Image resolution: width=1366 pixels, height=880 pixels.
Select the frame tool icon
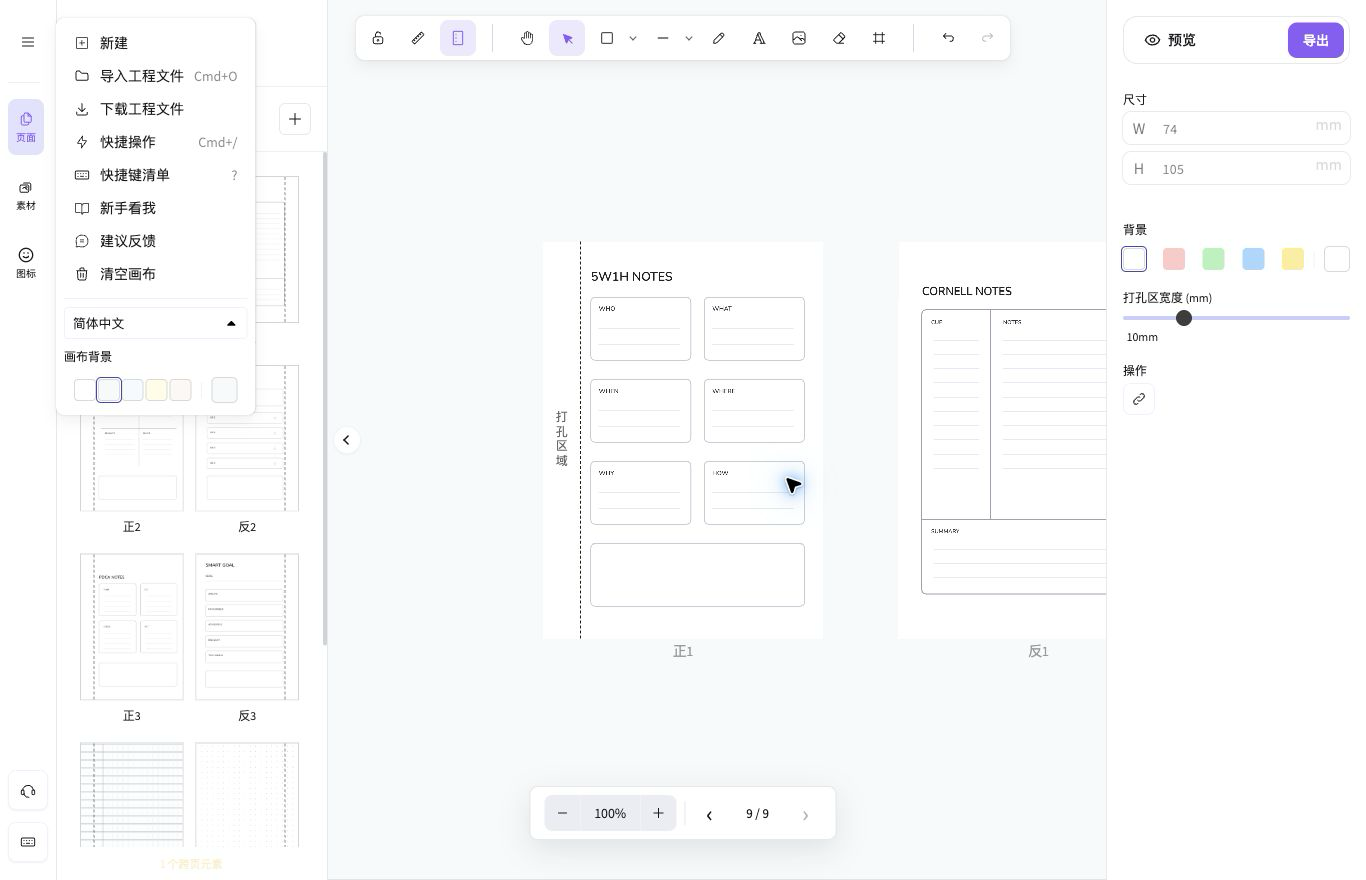point(879,38)
